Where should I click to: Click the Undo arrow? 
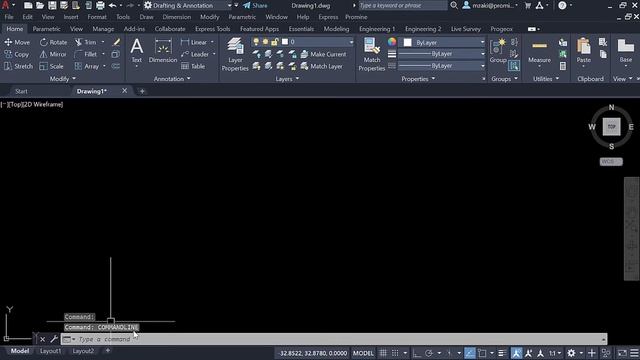[x=112, y=6]
